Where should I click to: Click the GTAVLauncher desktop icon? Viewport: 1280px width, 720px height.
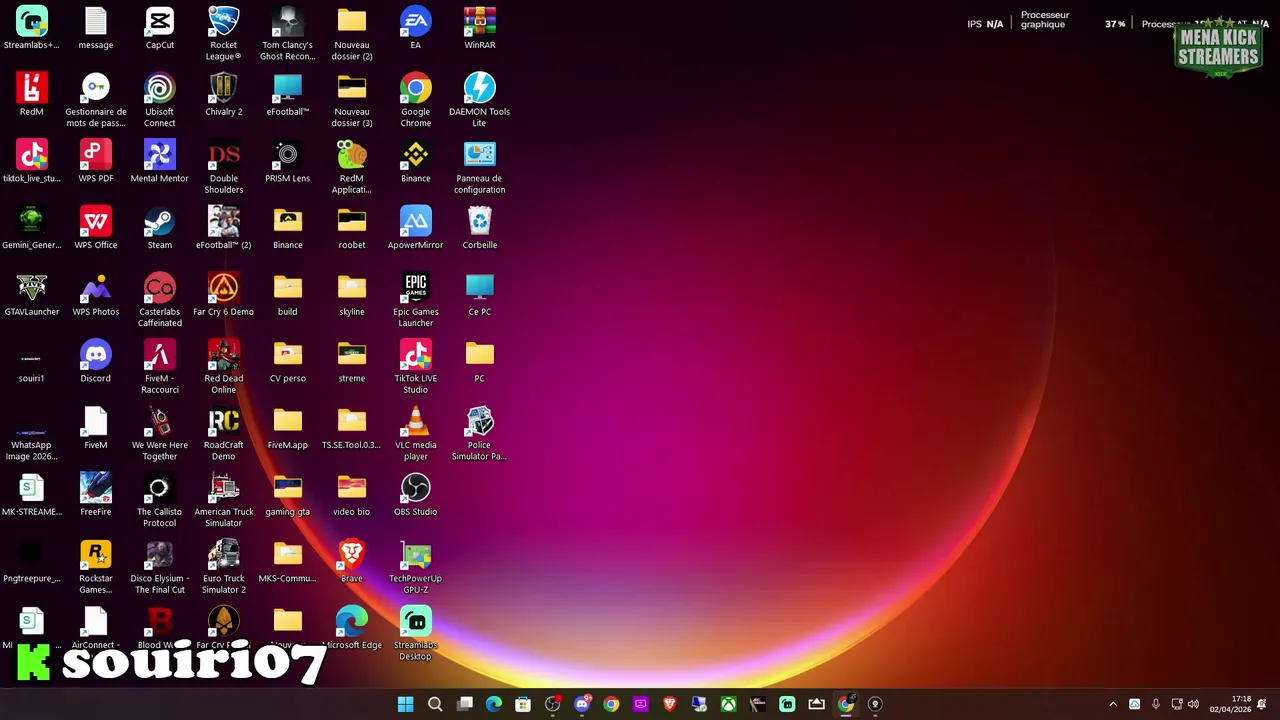click(x=32, y=295)
